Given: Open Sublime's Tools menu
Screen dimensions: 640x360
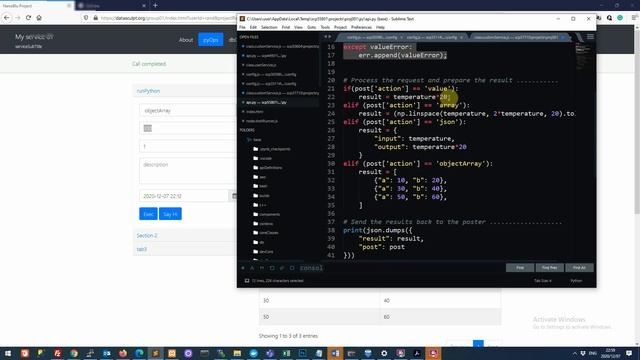Looking at the screenshot, I should click(x=325, y=27).
